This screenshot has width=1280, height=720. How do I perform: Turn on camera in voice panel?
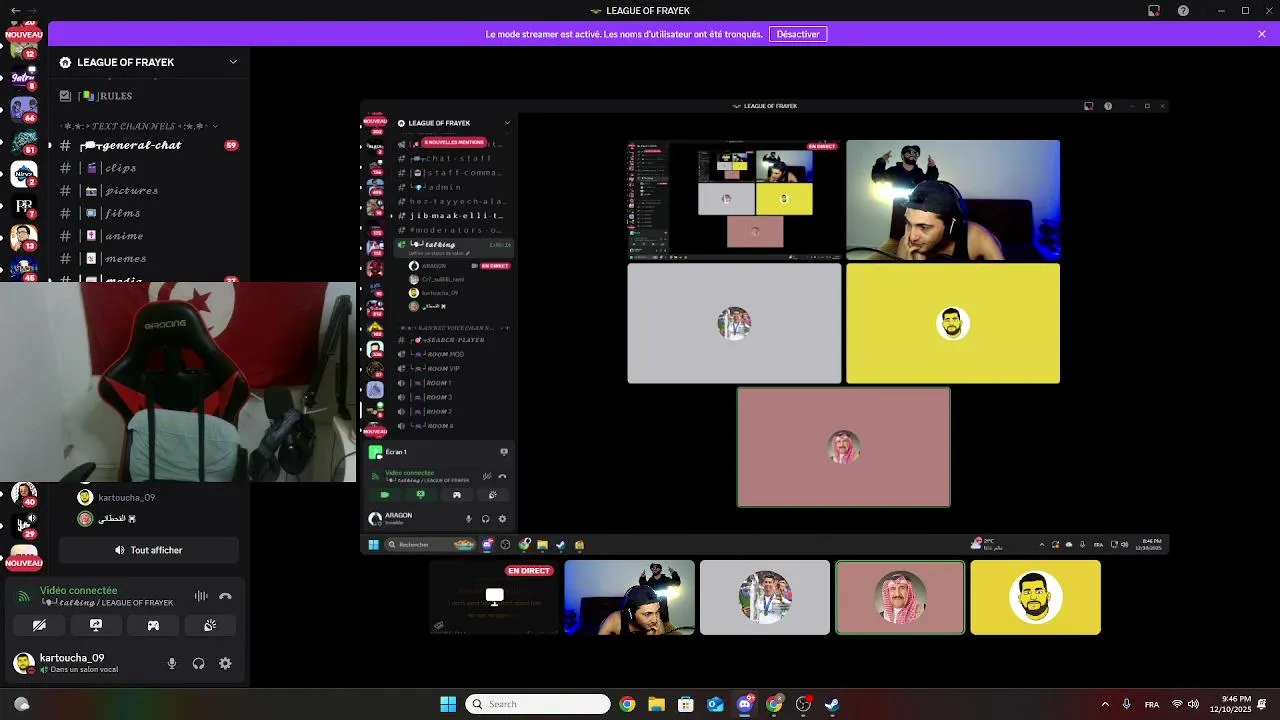tap(39, 625)
